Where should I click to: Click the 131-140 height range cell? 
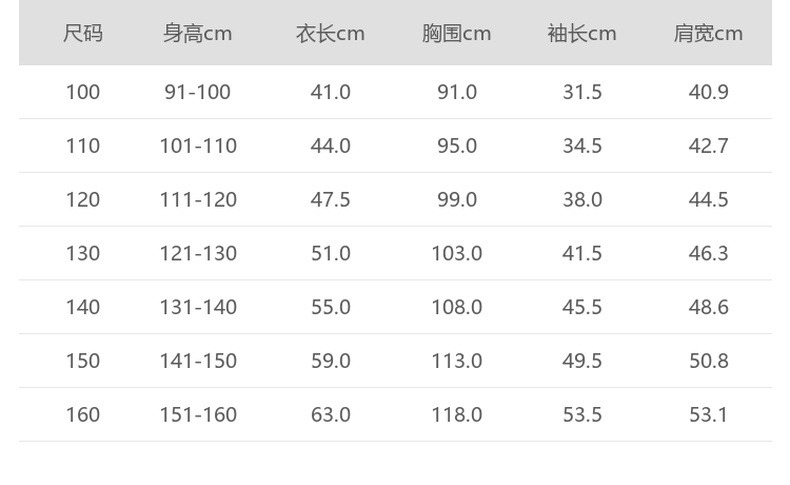[x=198, y=307]
